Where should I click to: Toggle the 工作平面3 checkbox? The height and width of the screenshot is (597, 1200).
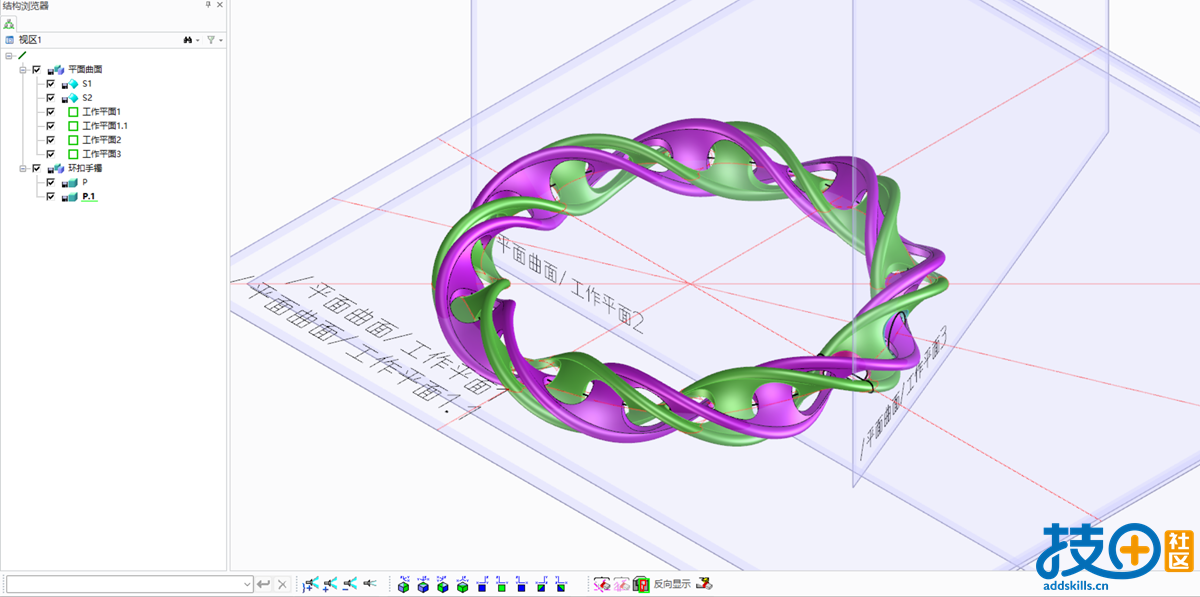pyautogui.click(x=50, y=154)
